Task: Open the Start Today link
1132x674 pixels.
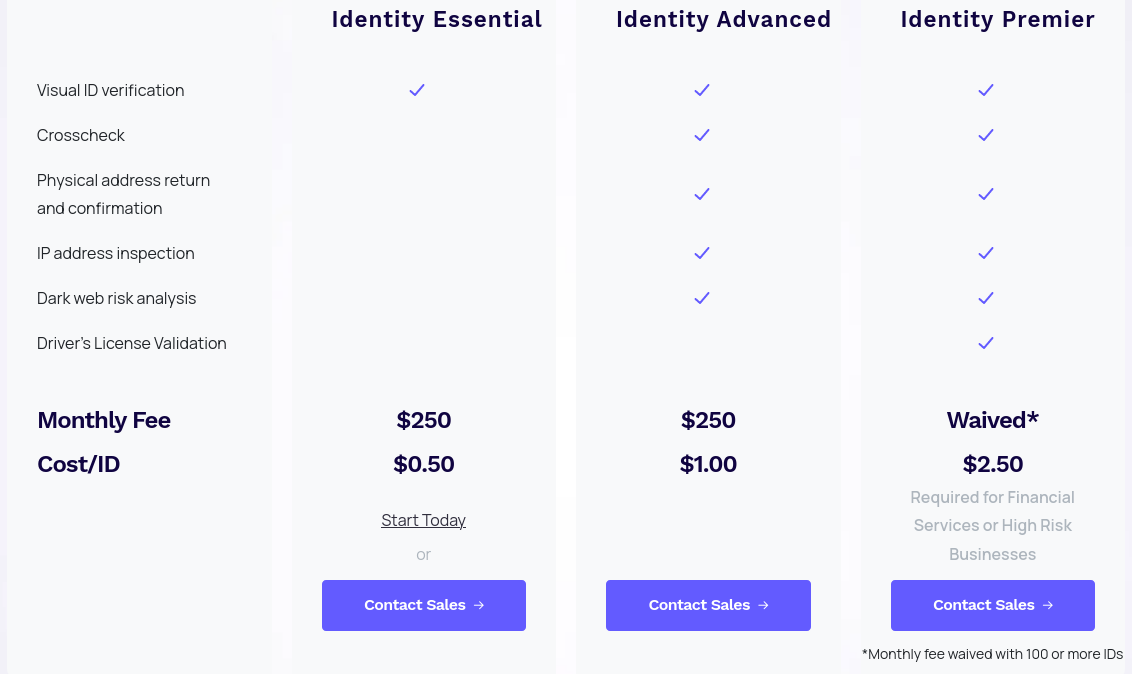Action: coord(423,520)
